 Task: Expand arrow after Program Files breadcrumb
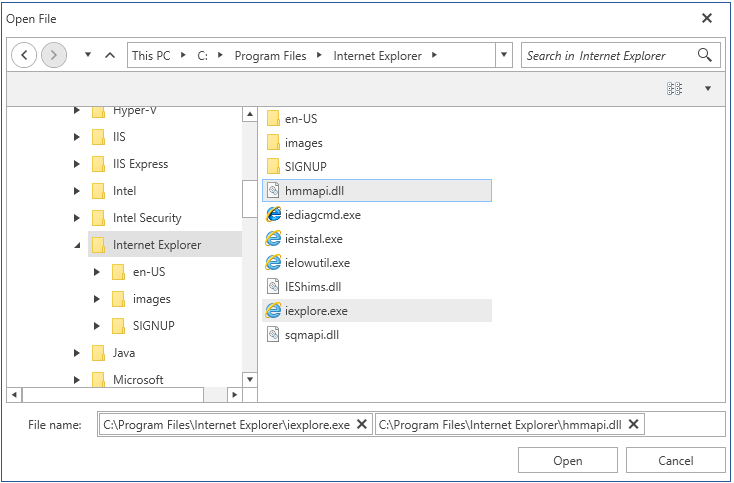[319, 55]
